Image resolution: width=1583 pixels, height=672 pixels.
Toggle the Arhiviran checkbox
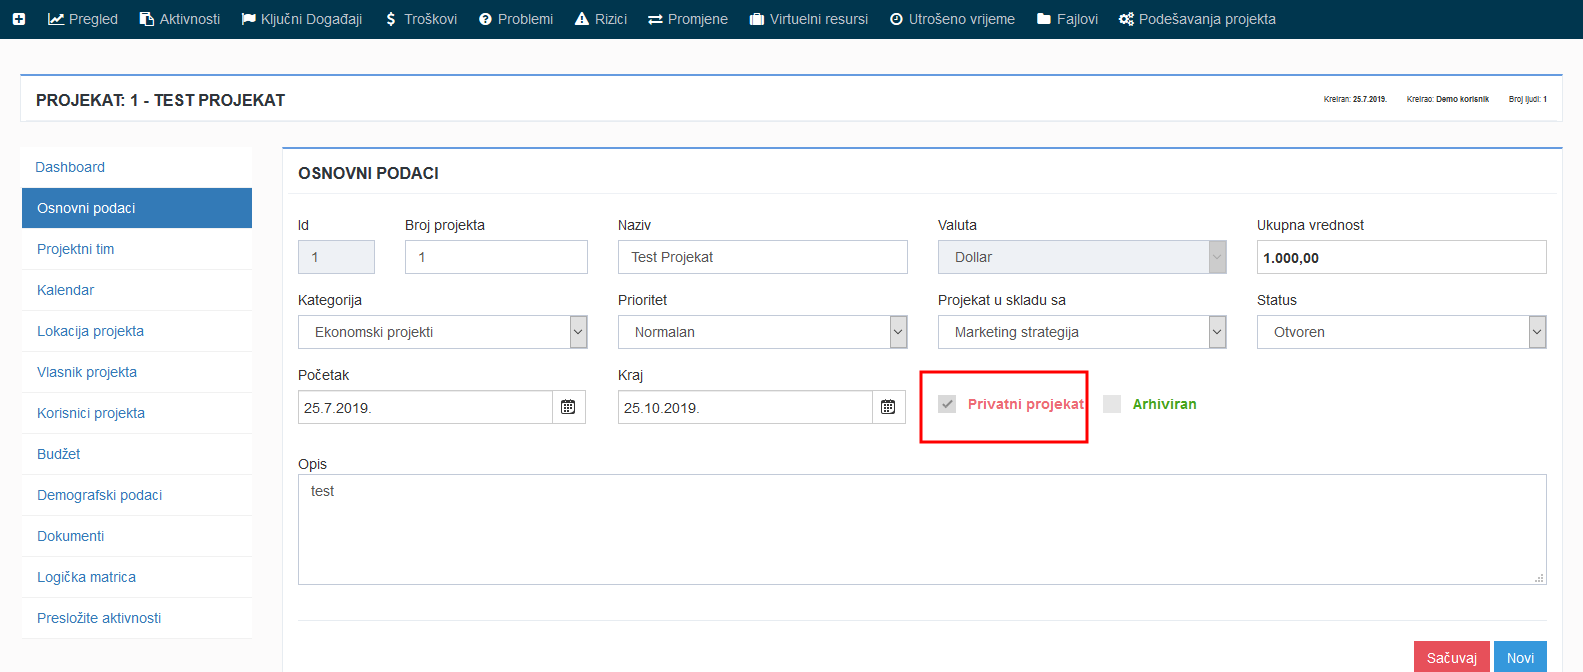point(1112,404)
